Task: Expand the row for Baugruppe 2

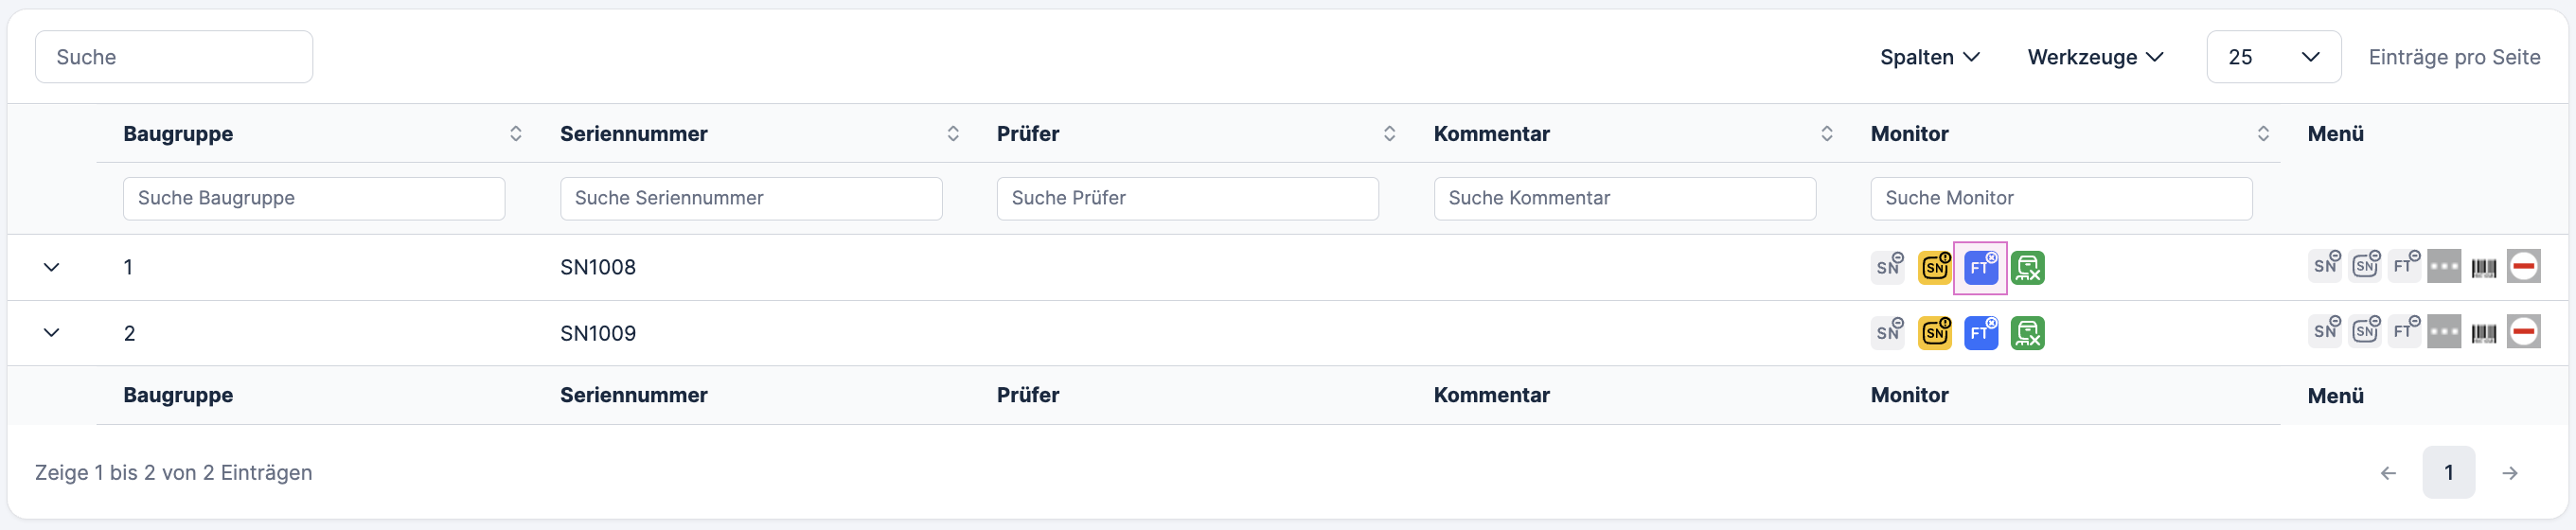Action: point(52,333)
